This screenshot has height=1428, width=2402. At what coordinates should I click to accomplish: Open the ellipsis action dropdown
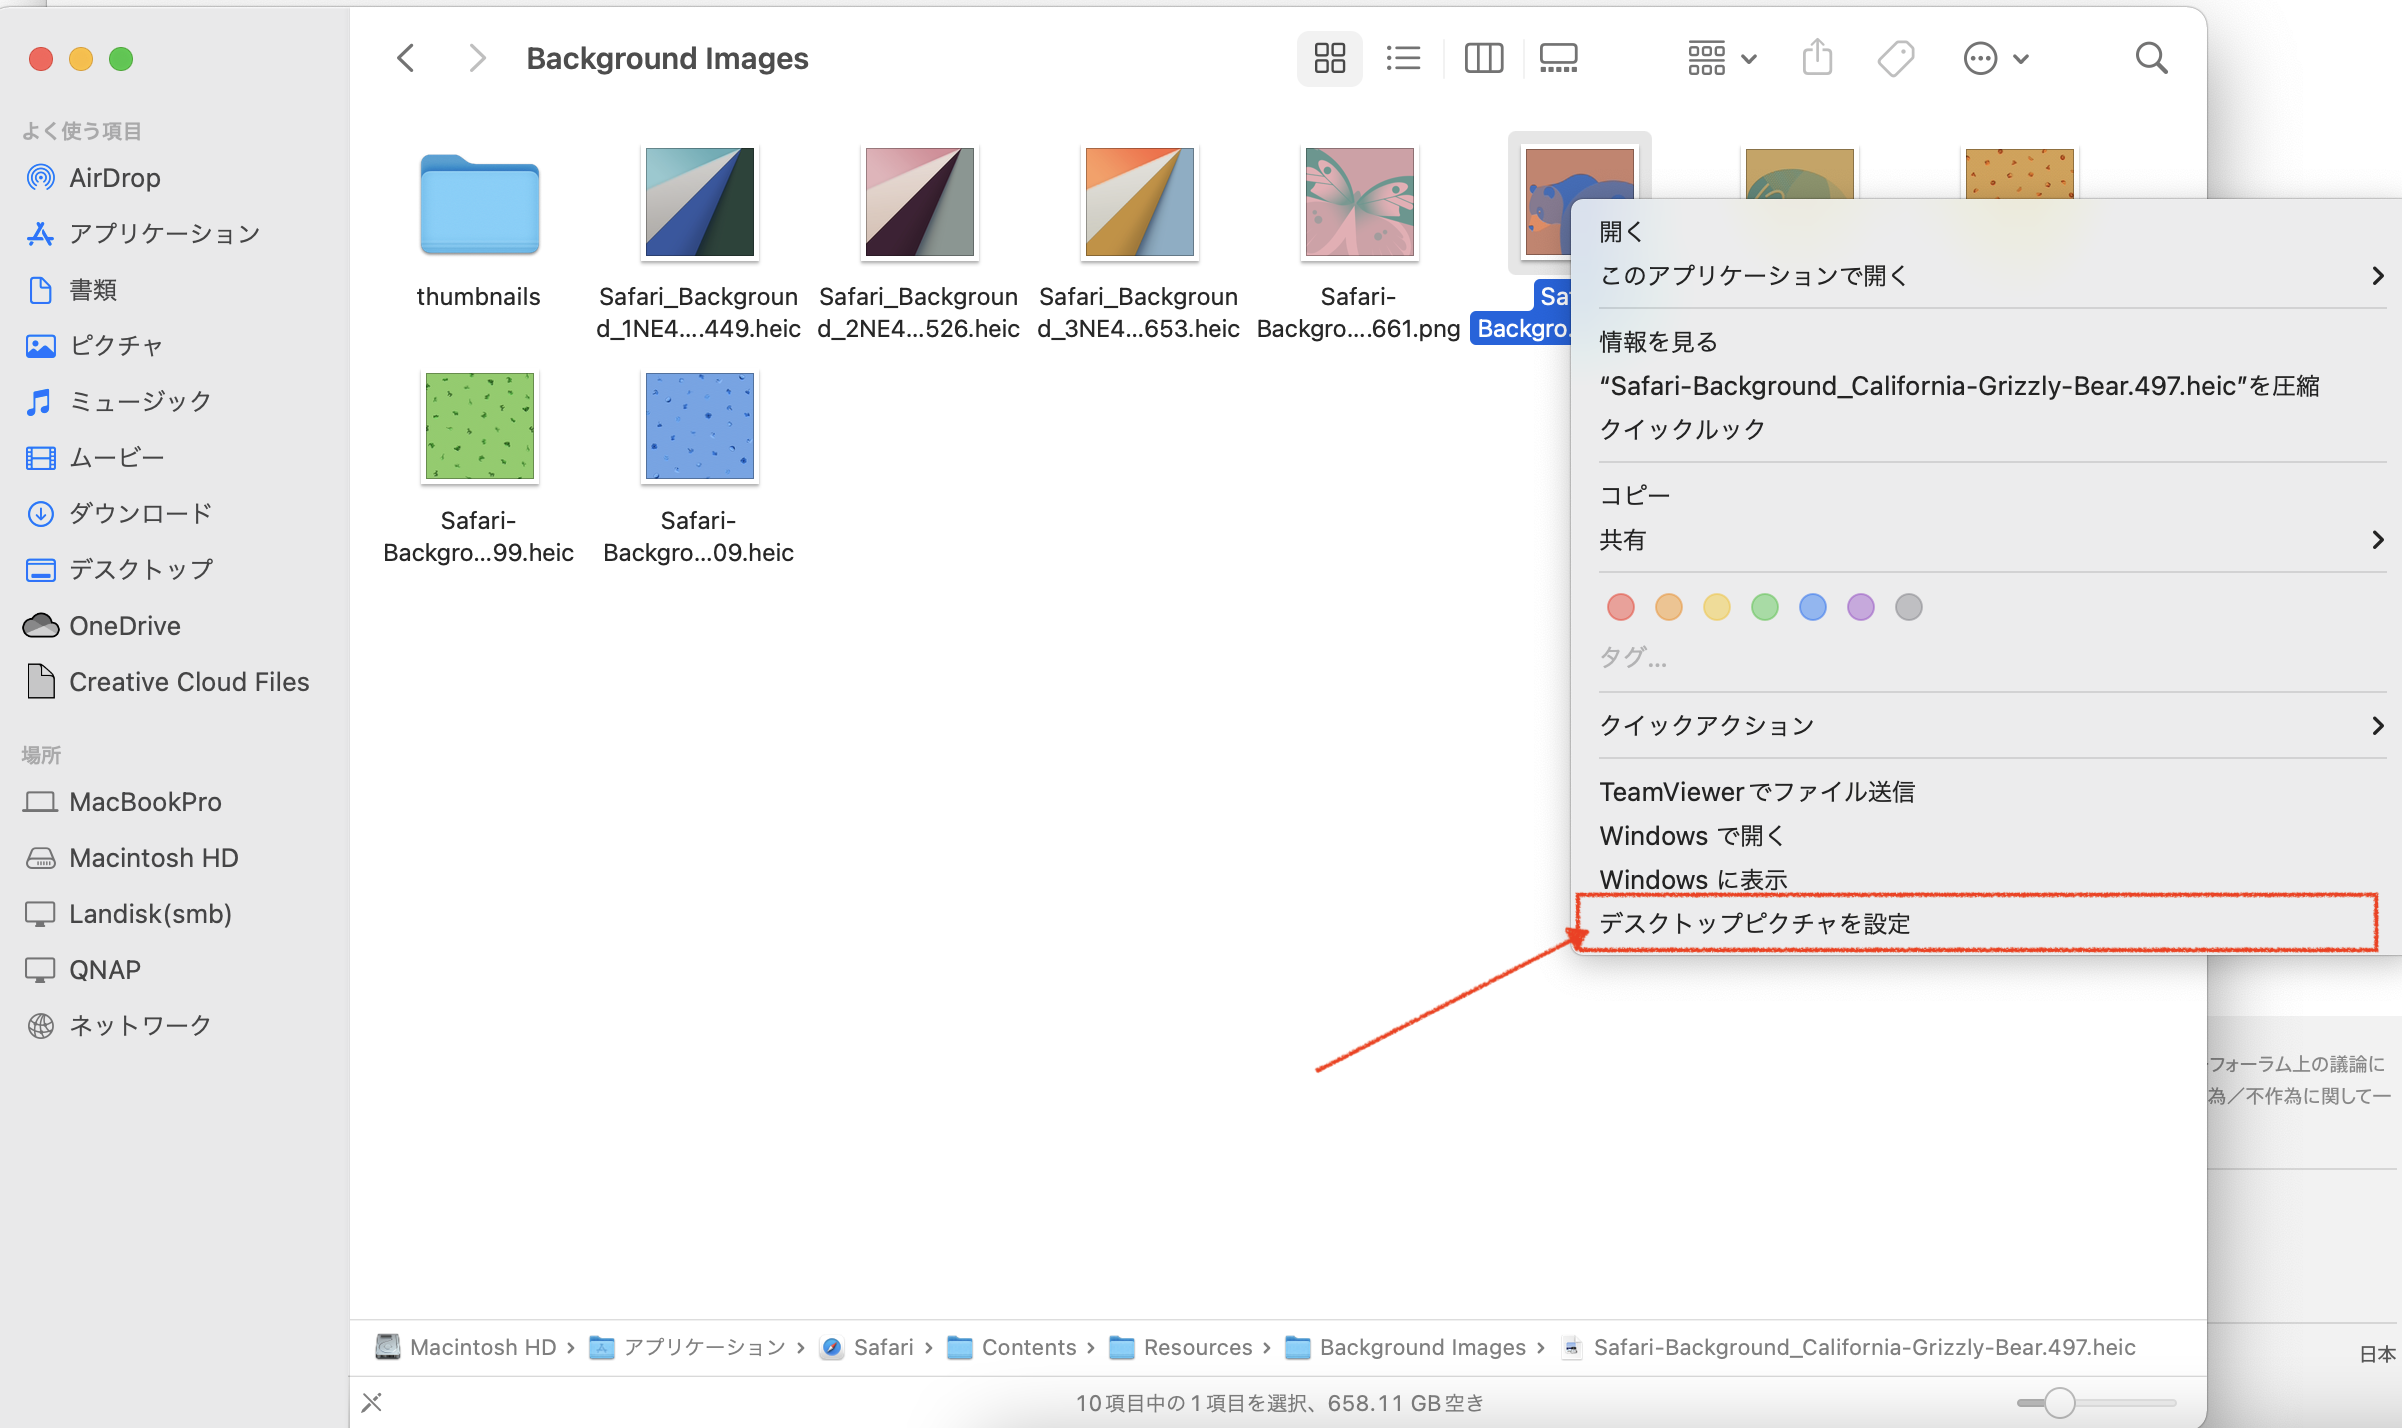1995,58
